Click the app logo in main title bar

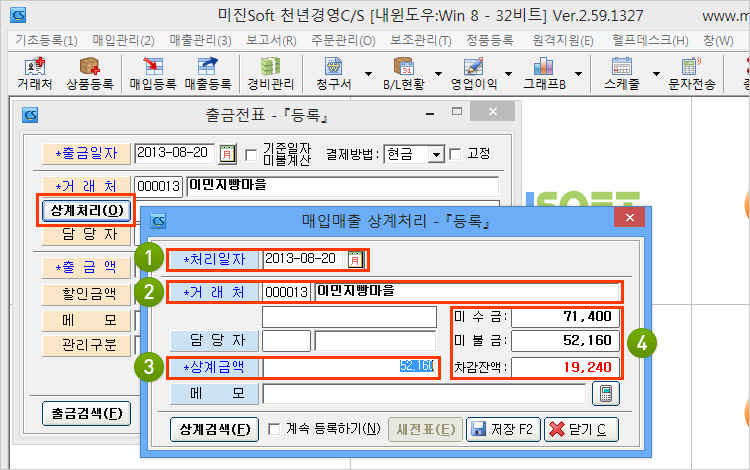click(18, 15)
